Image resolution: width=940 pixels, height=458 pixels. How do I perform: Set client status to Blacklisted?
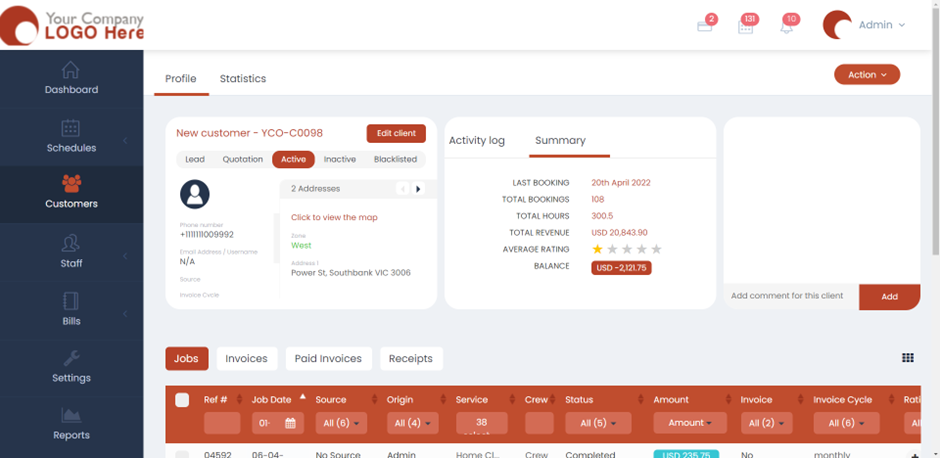click(395, 159)
